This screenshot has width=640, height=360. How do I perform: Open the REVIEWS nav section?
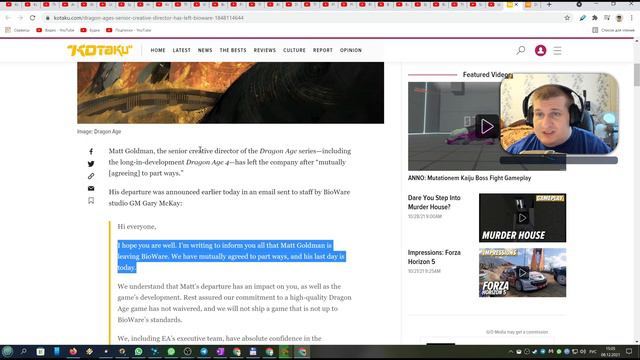pos(265,50)
